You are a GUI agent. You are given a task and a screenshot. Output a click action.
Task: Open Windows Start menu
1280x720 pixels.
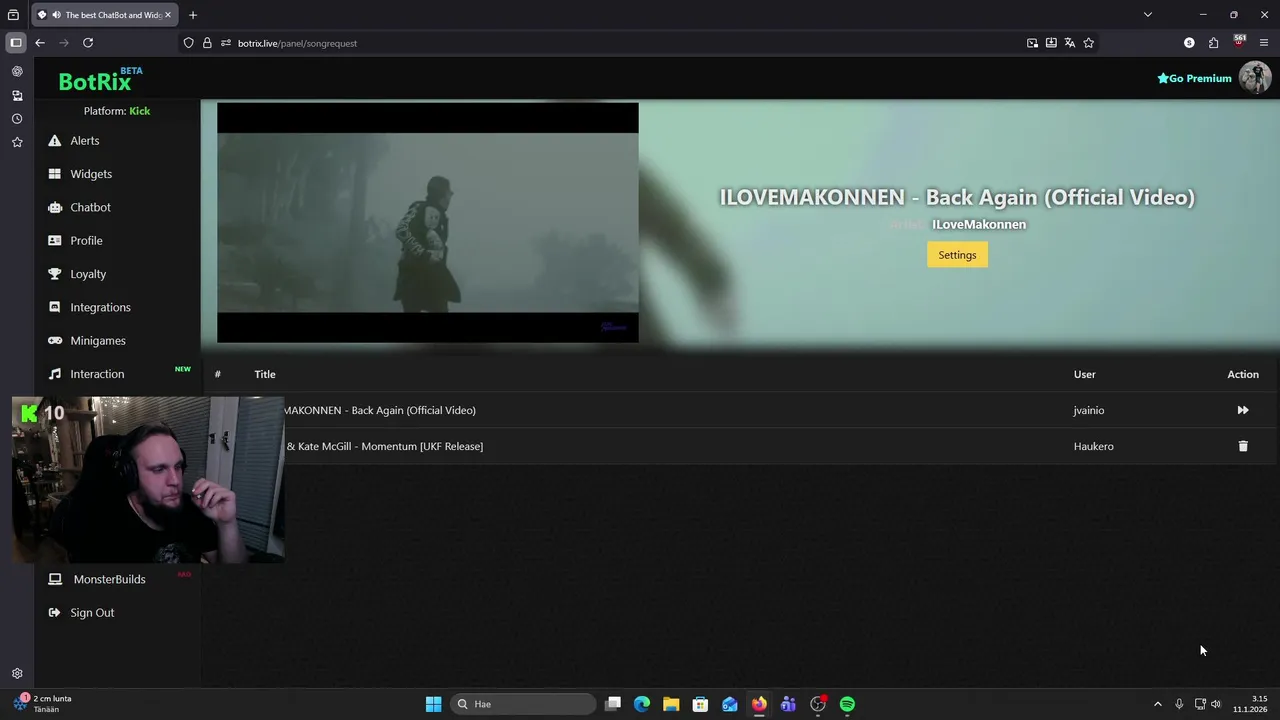click(x=433, y=704)
